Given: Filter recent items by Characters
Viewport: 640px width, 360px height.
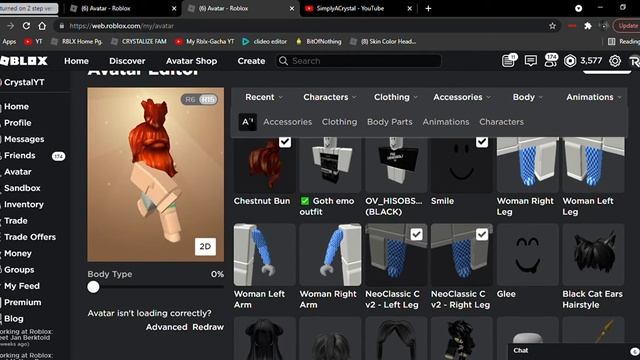Looking at the screenshot, I should point(501,122).
